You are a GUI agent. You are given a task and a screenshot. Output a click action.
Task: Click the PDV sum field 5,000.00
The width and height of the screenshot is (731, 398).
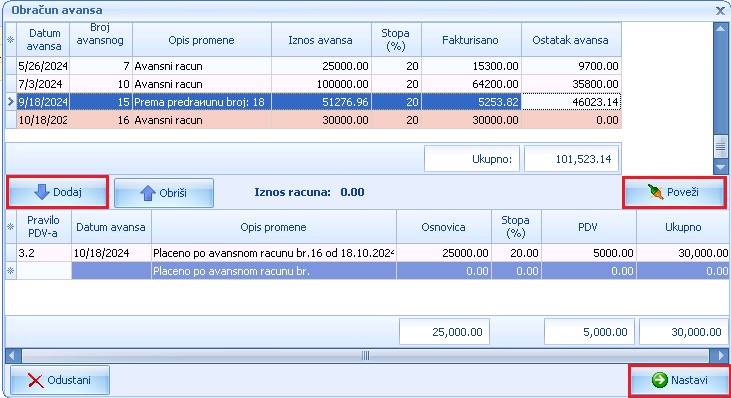pyautogui.click(x=589, y=332)
